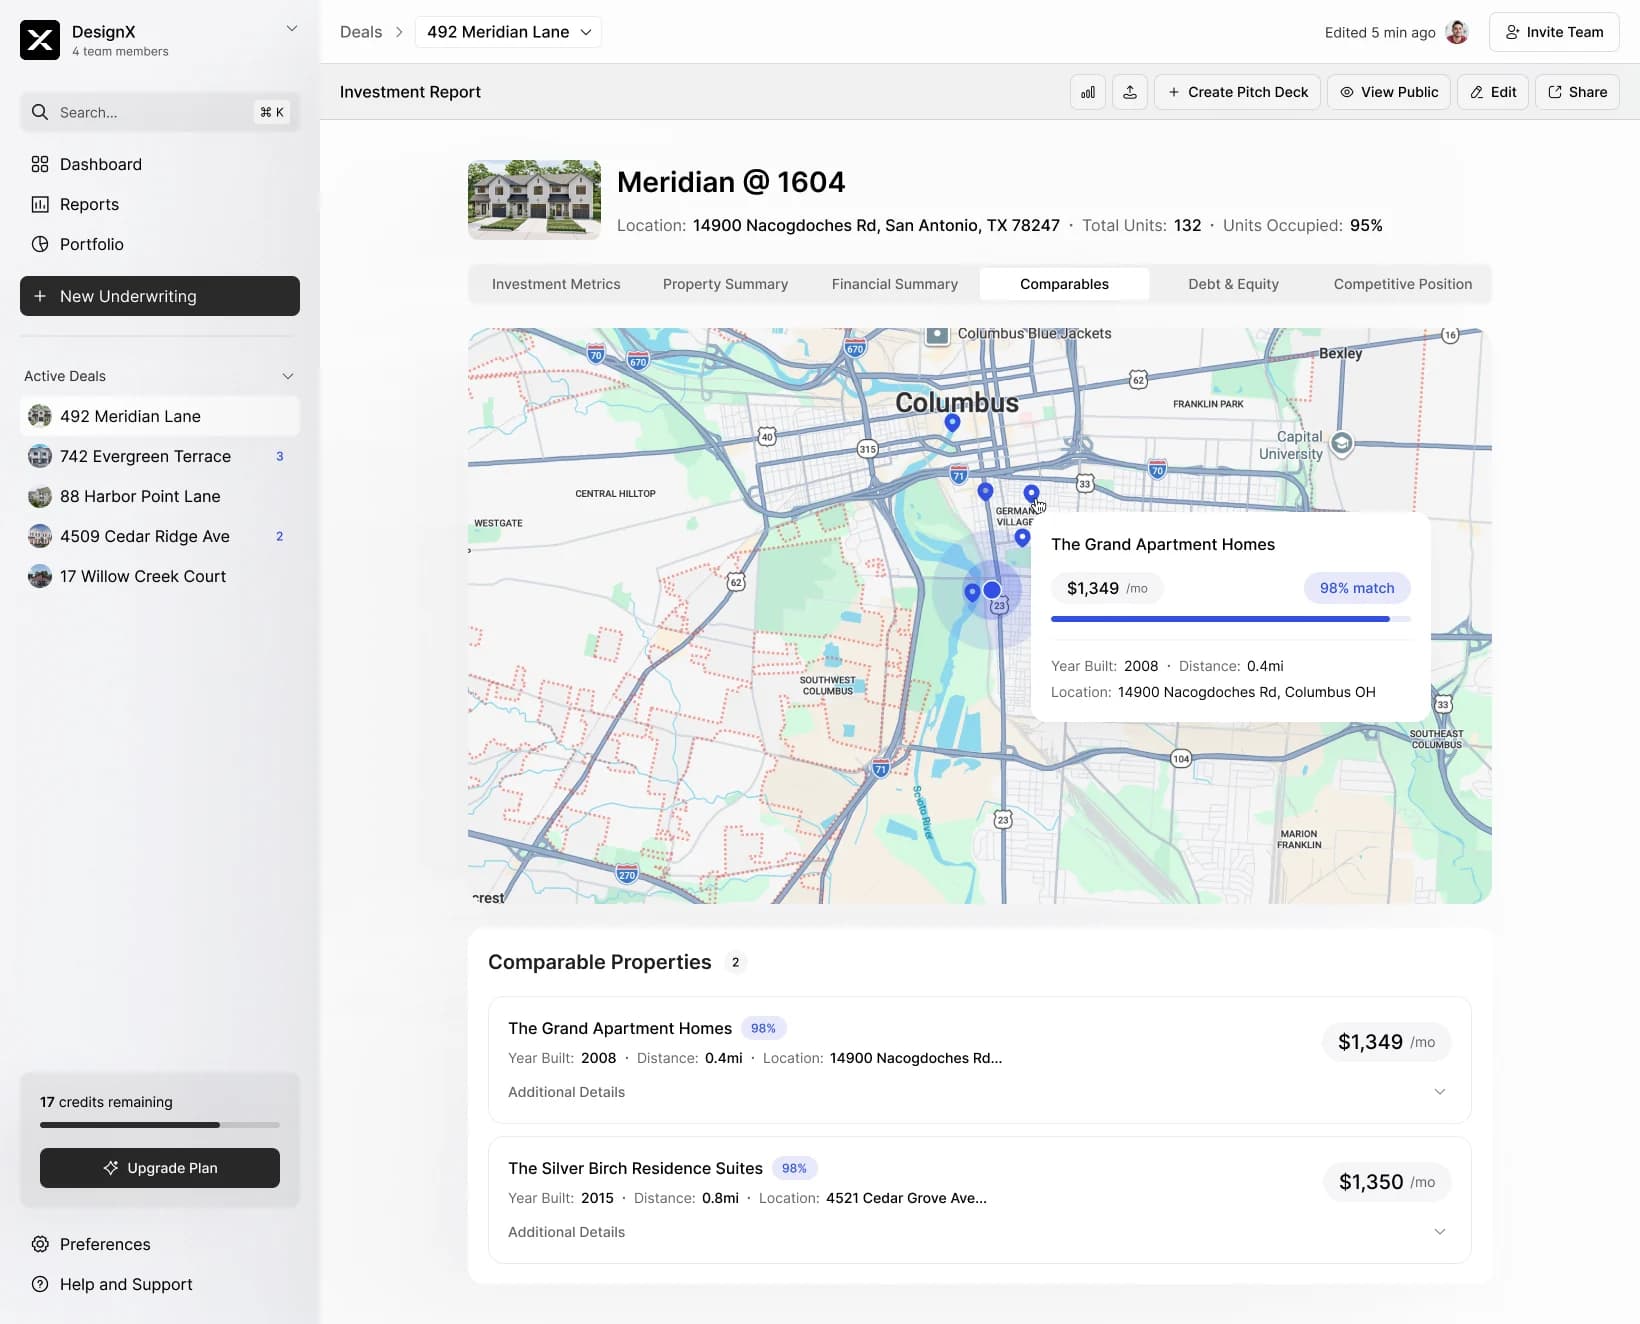Switch to the Financial Summary tab
This screenshot has height=1324, width=1640.
coord(895,284)
